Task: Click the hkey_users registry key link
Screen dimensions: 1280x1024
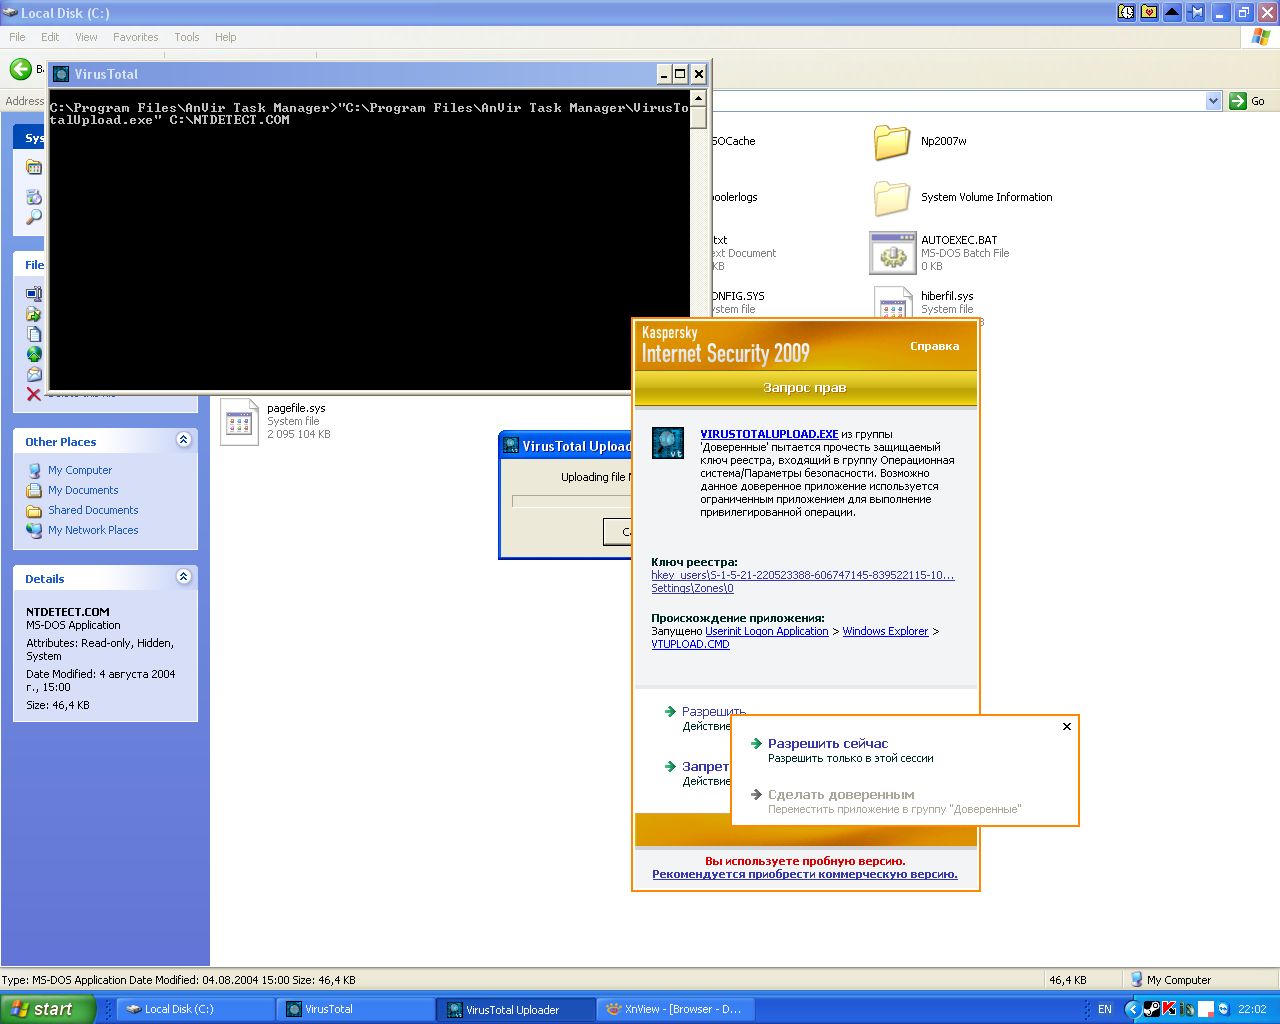Action: pyautogui.click(x=803, y=576)
